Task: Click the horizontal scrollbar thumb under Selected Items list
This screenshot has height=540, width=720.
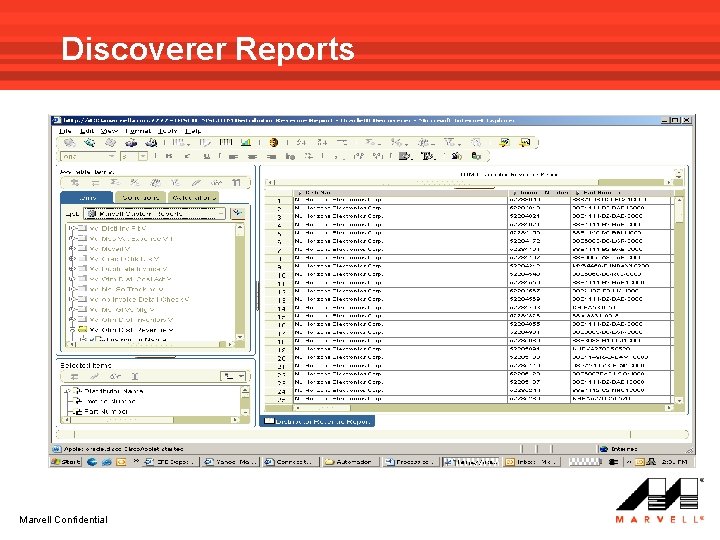Action: point(122,420)
